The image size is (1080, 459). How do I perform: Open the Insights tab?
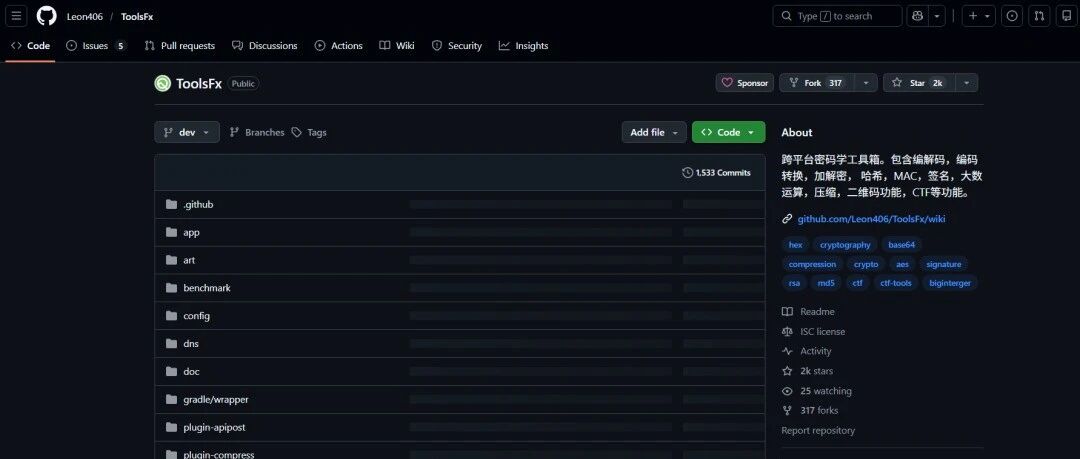point(523,45)
